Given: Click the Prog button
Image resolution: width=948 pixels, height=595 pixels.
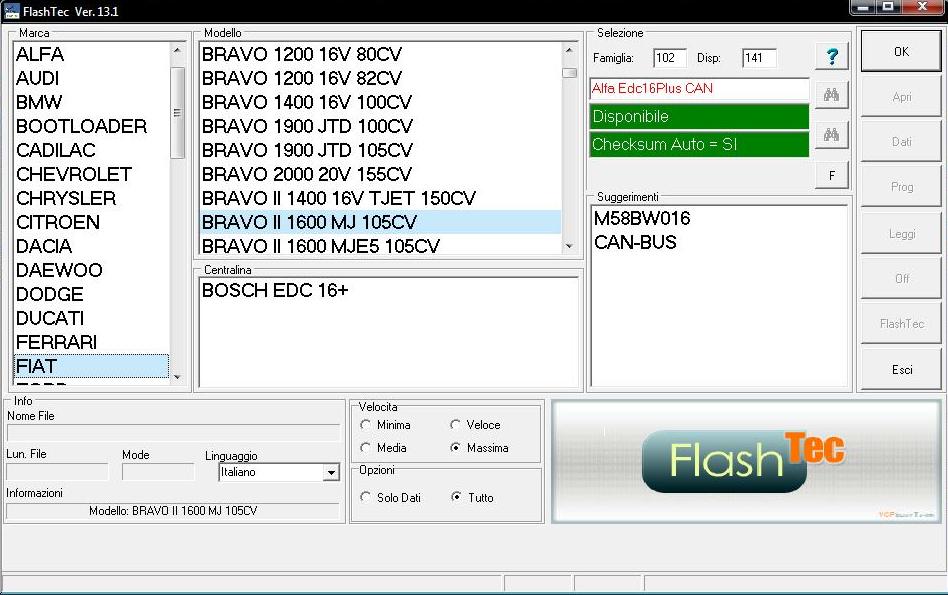Looking at the screenshot, I should coord(901,187).
